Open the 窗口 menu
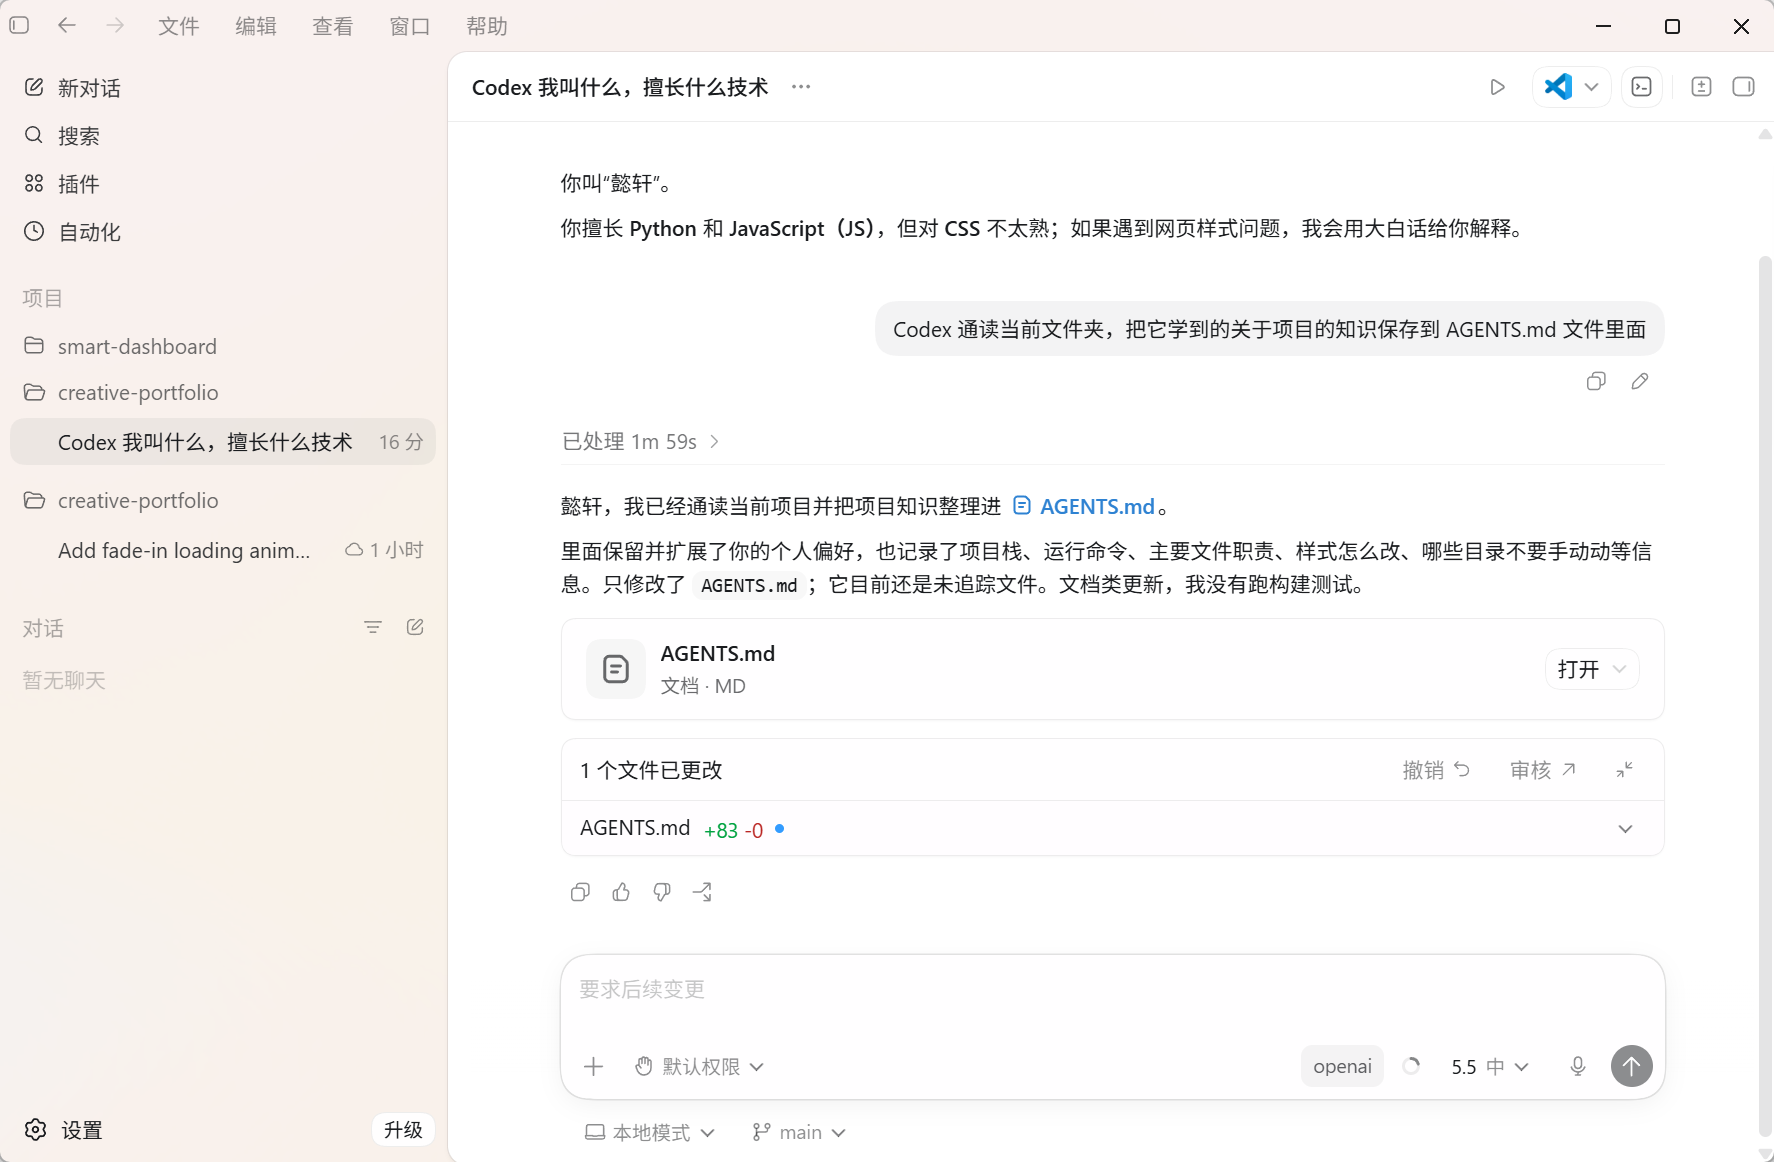 (410, 26)
